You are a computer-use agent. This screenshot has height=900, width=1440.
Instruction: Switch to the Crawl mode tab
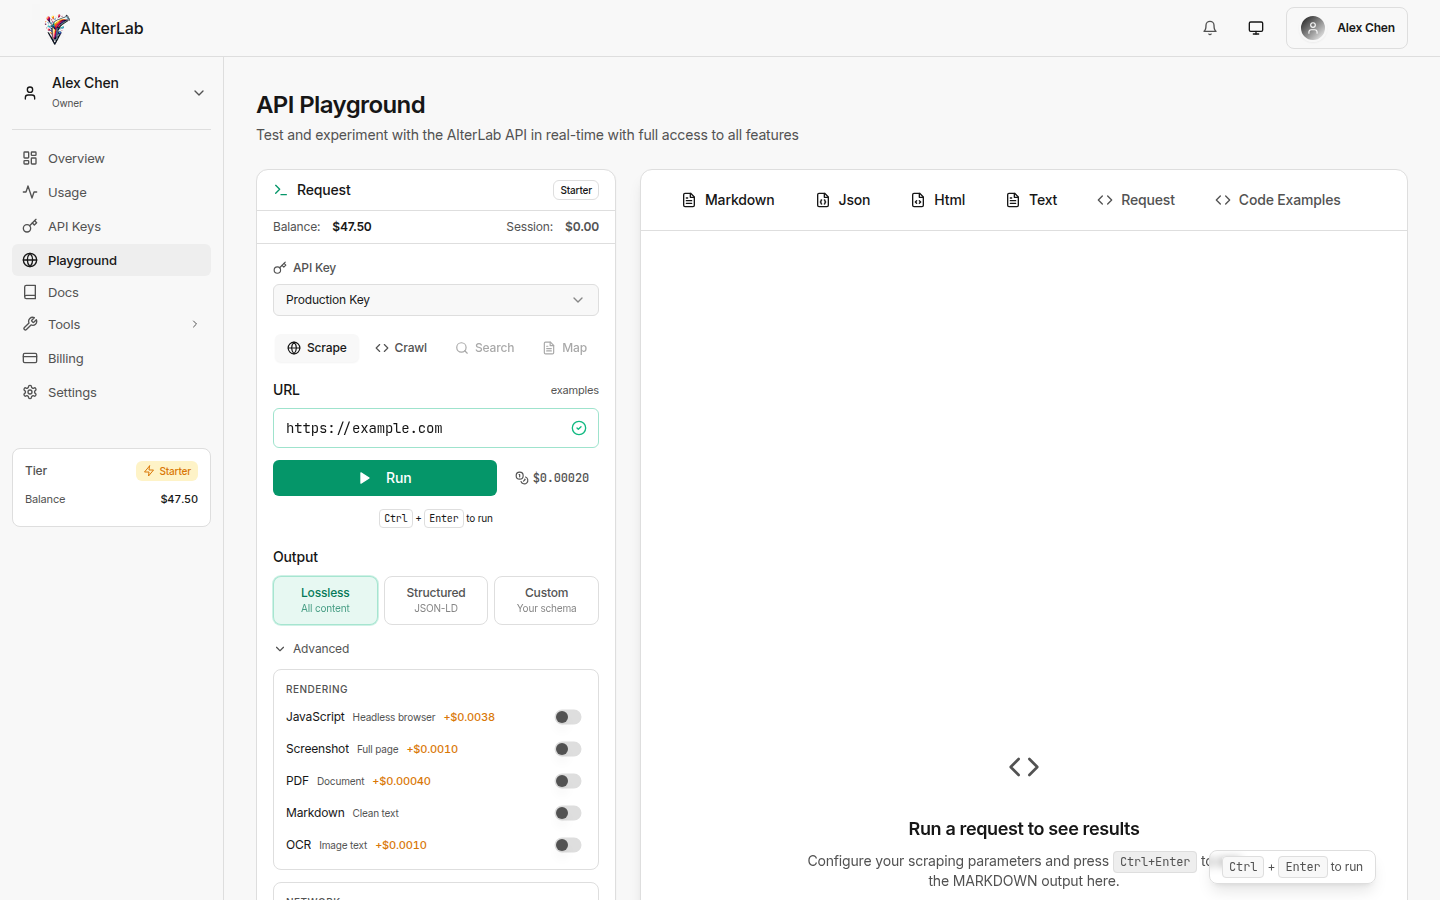coord(401,348)
